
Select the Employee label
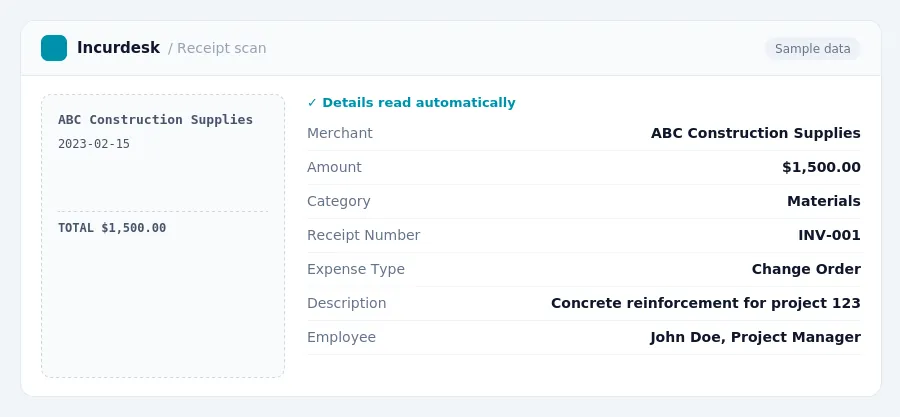pos(342,337)
